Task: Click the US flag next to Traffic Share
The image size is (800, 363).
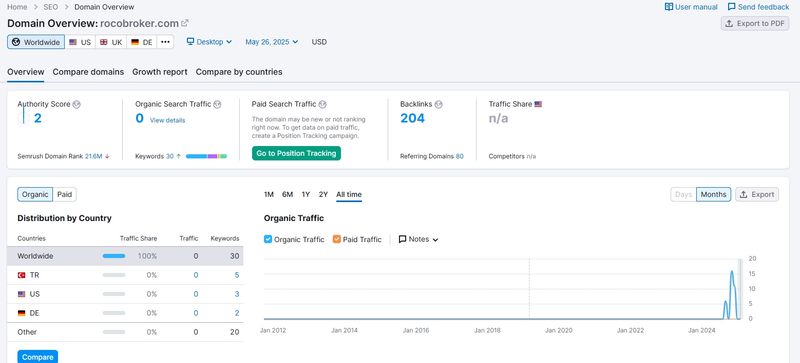Action: (x=538, y=104)
